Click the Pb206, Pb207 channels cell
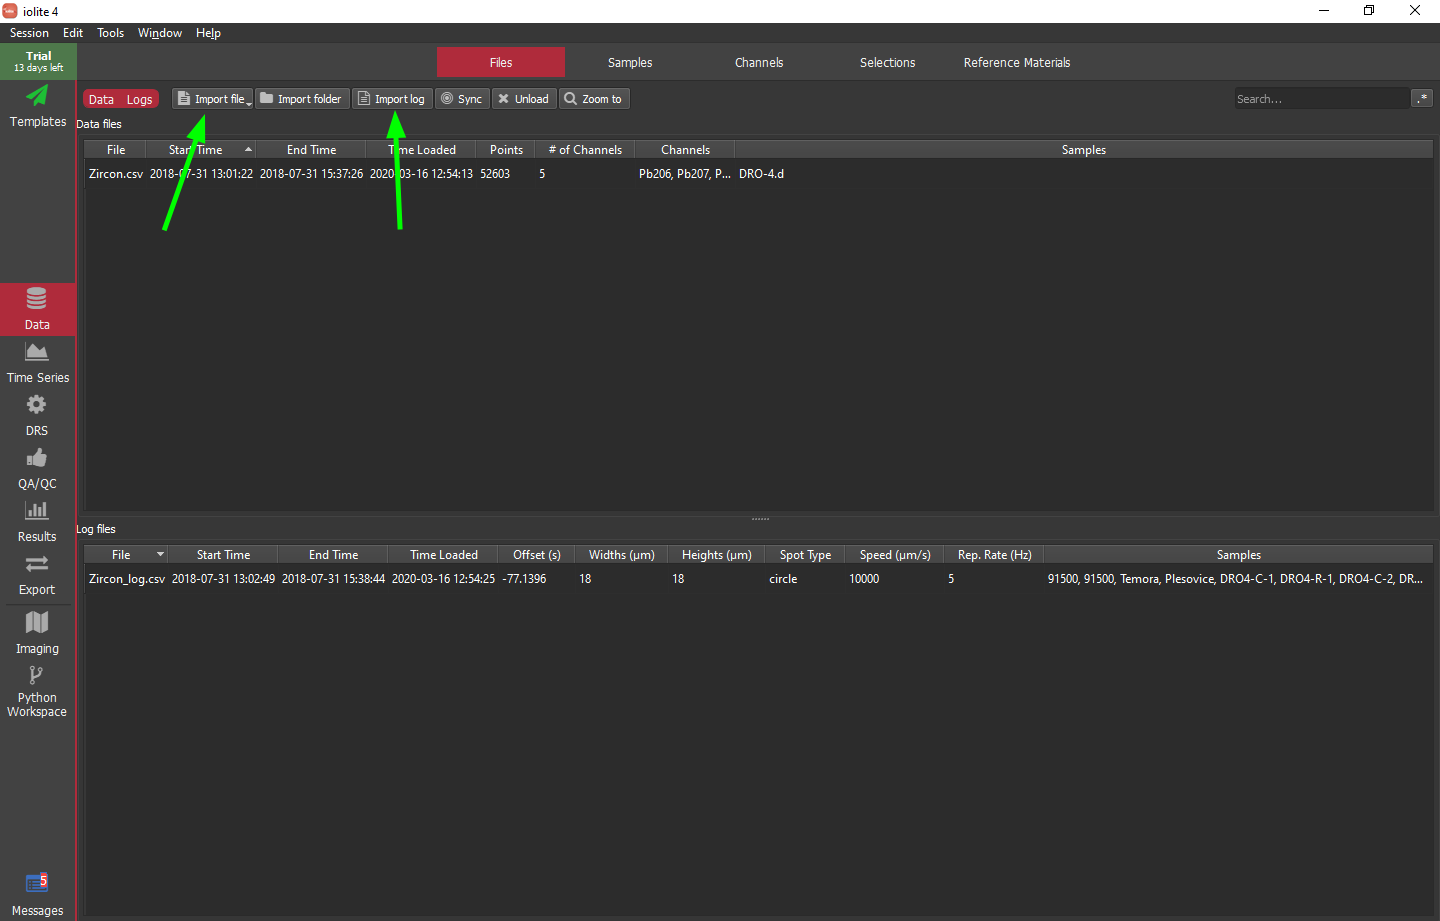Viewport: 1440px width, 921px height. point(685,174)
